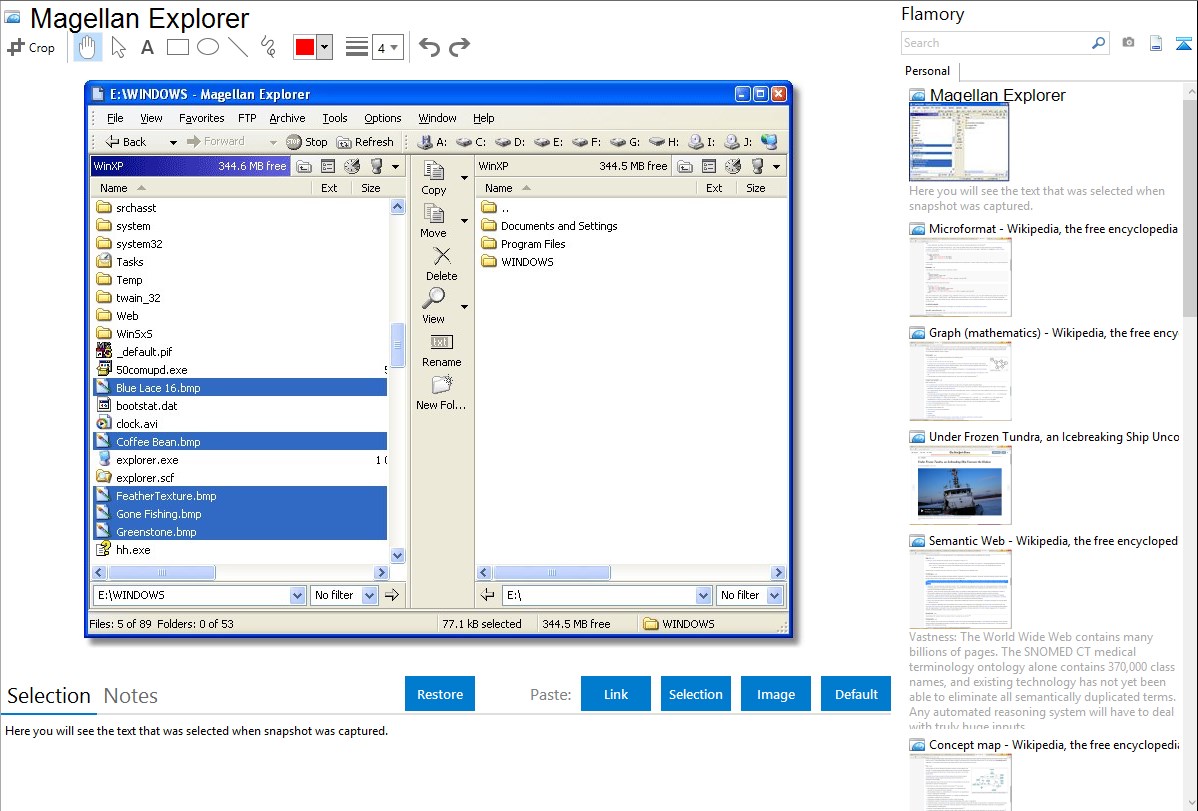Click the document icon beside the camera
Screen dimensions: 1198x811
tap(1156, 44)
